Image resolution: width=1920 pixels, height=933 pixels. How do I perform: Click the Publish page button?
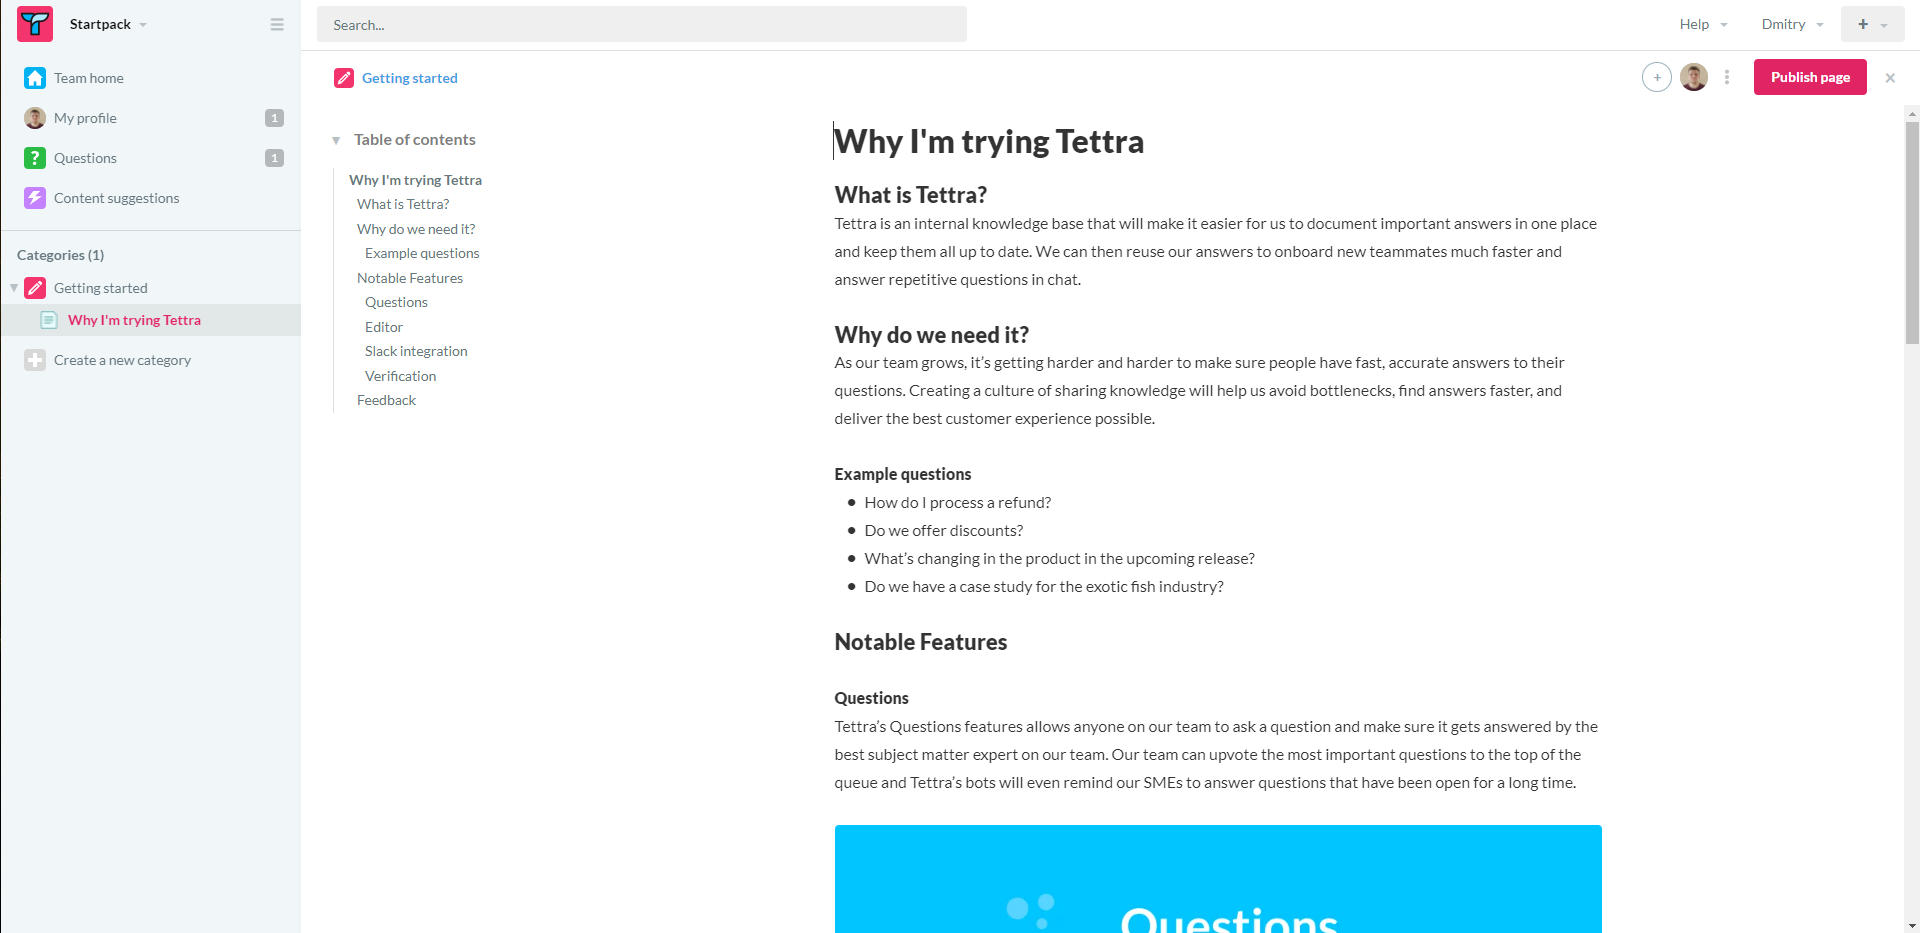1809,77
